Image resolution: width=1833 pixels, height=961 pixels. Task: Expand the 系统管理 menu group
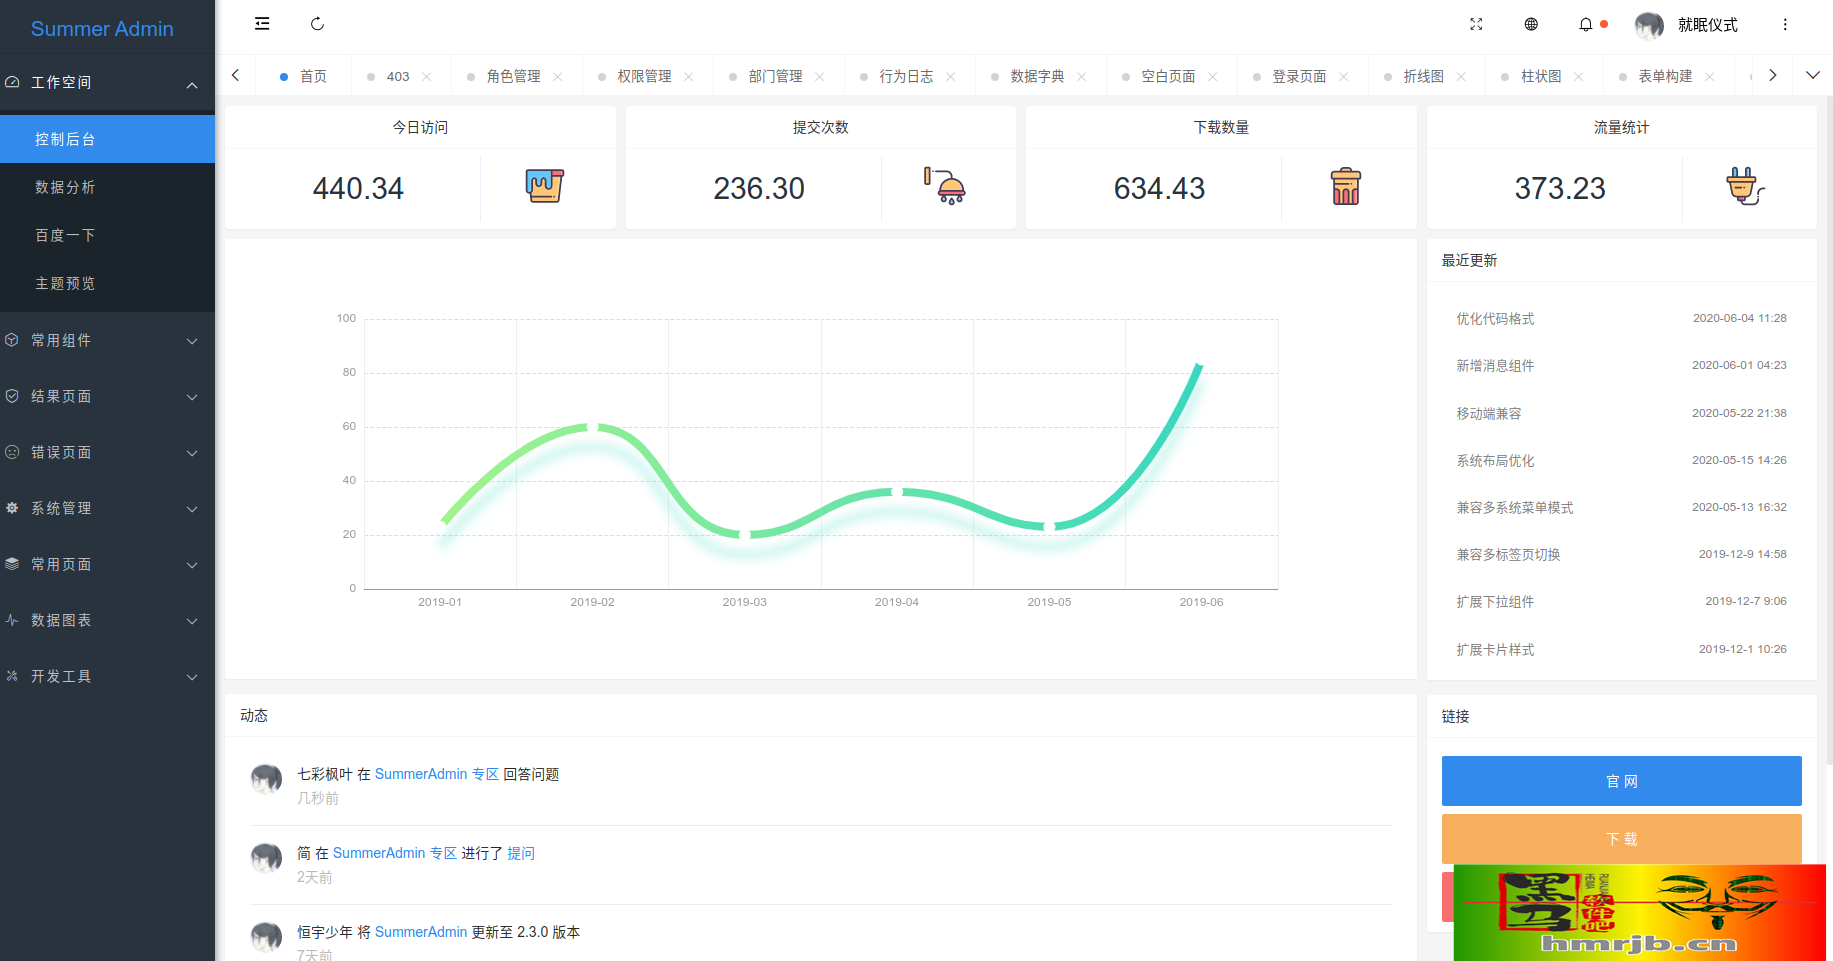pos(107,508)
